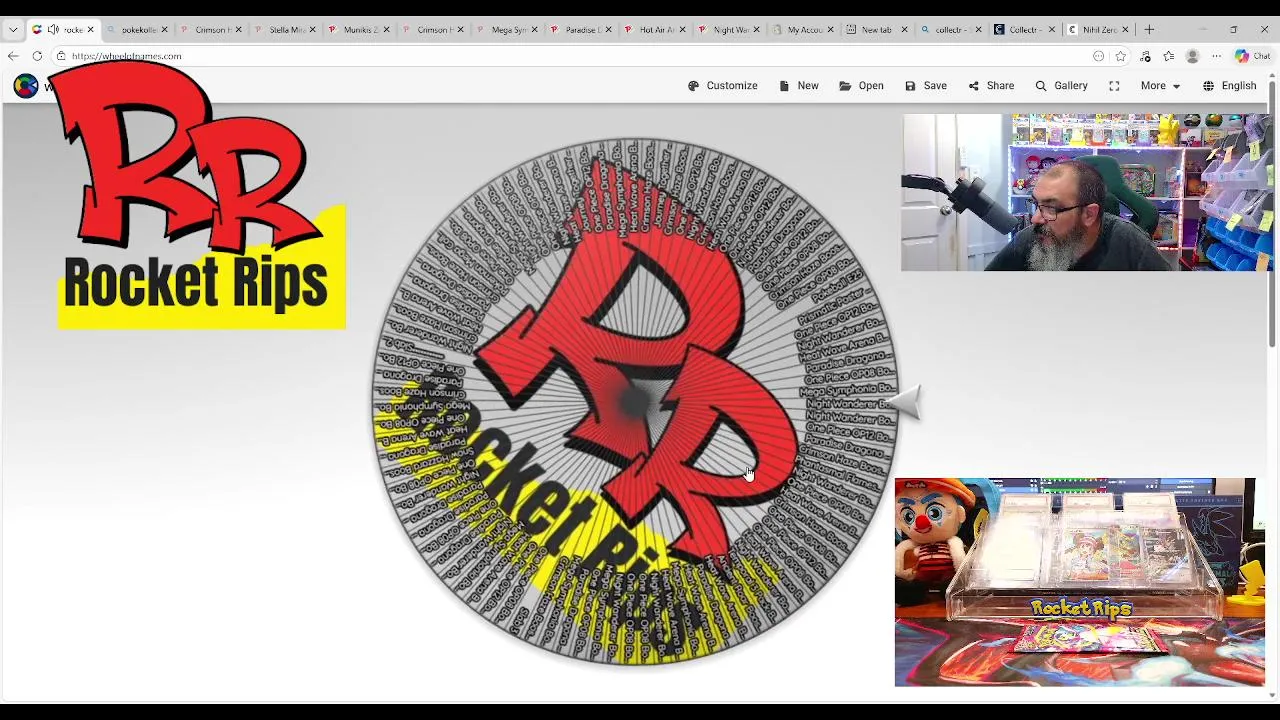Image resolution: width=1280 pixels, height=720 pixels.
Task: Expand the More dropdown
Action: tap(1160, 86)
